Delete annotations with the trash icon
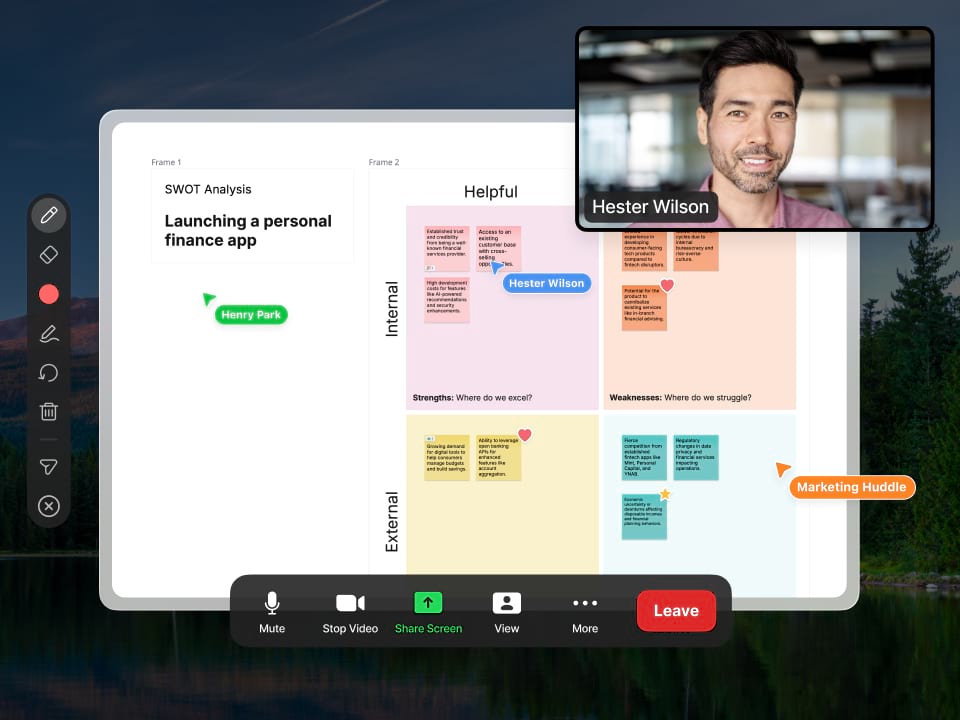 tap(48, 411)
